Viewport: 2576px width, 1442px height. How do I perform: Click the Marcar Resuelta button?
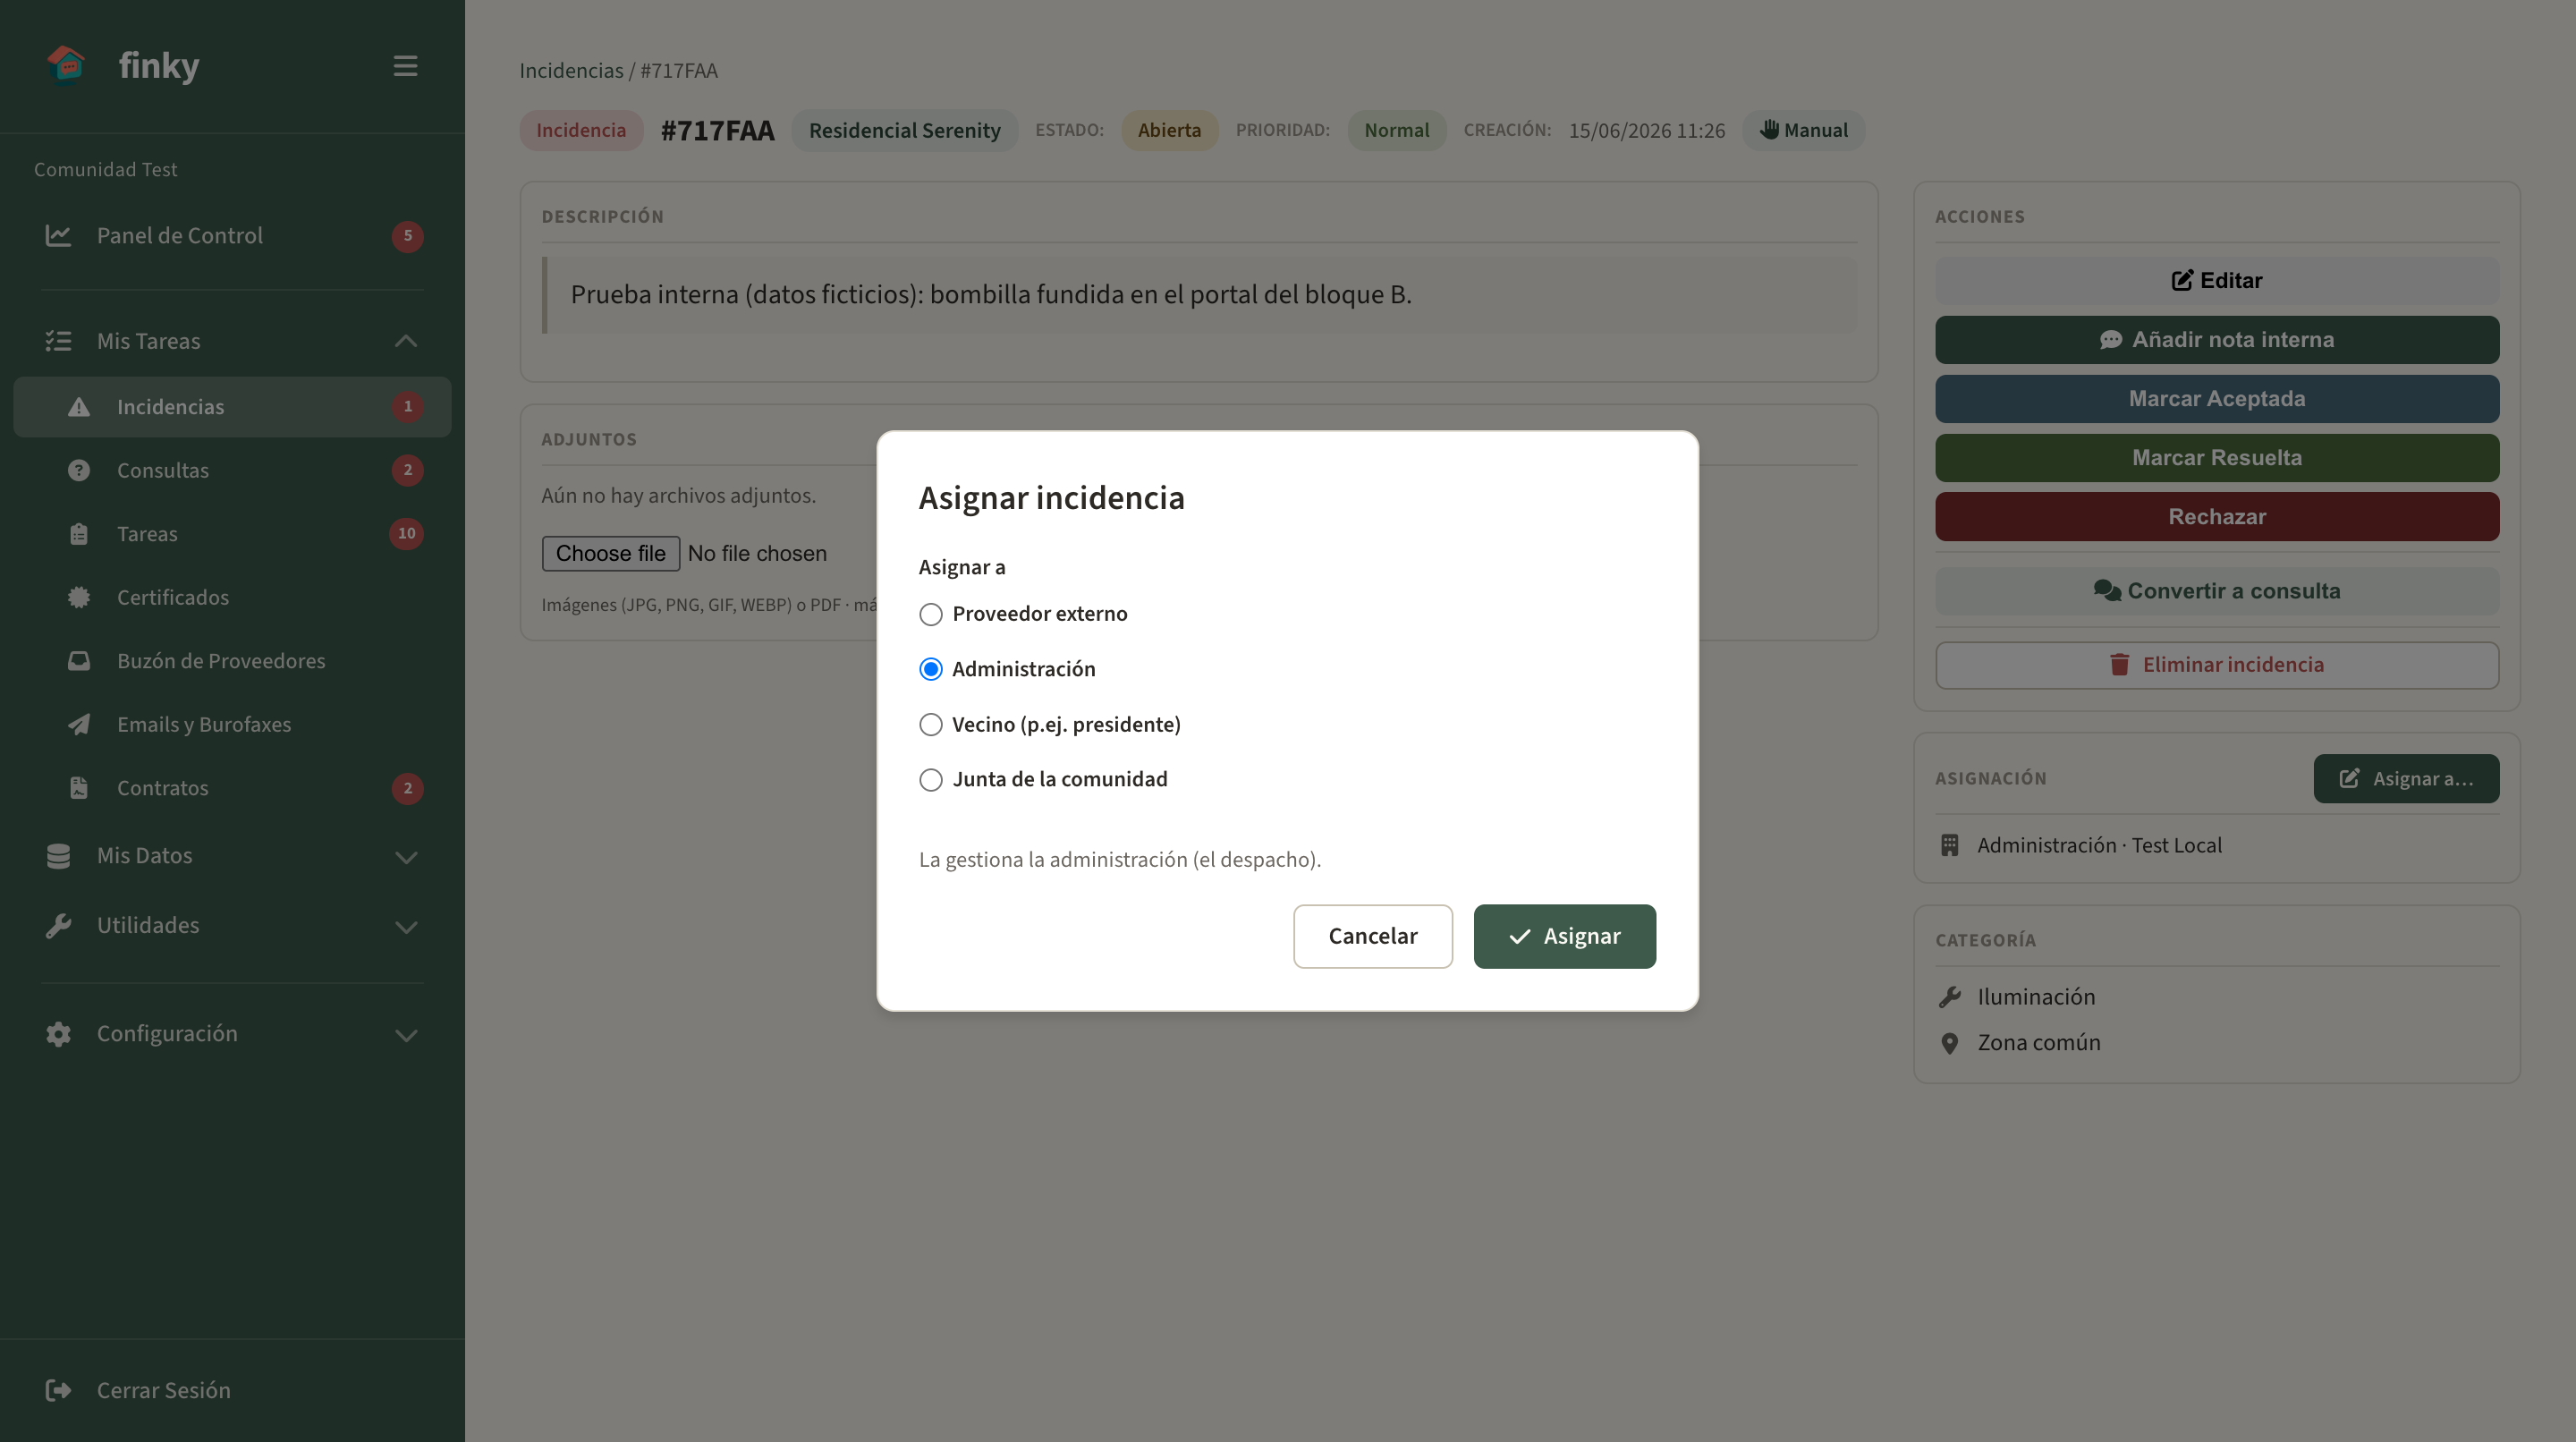(x=2216, y=458)
